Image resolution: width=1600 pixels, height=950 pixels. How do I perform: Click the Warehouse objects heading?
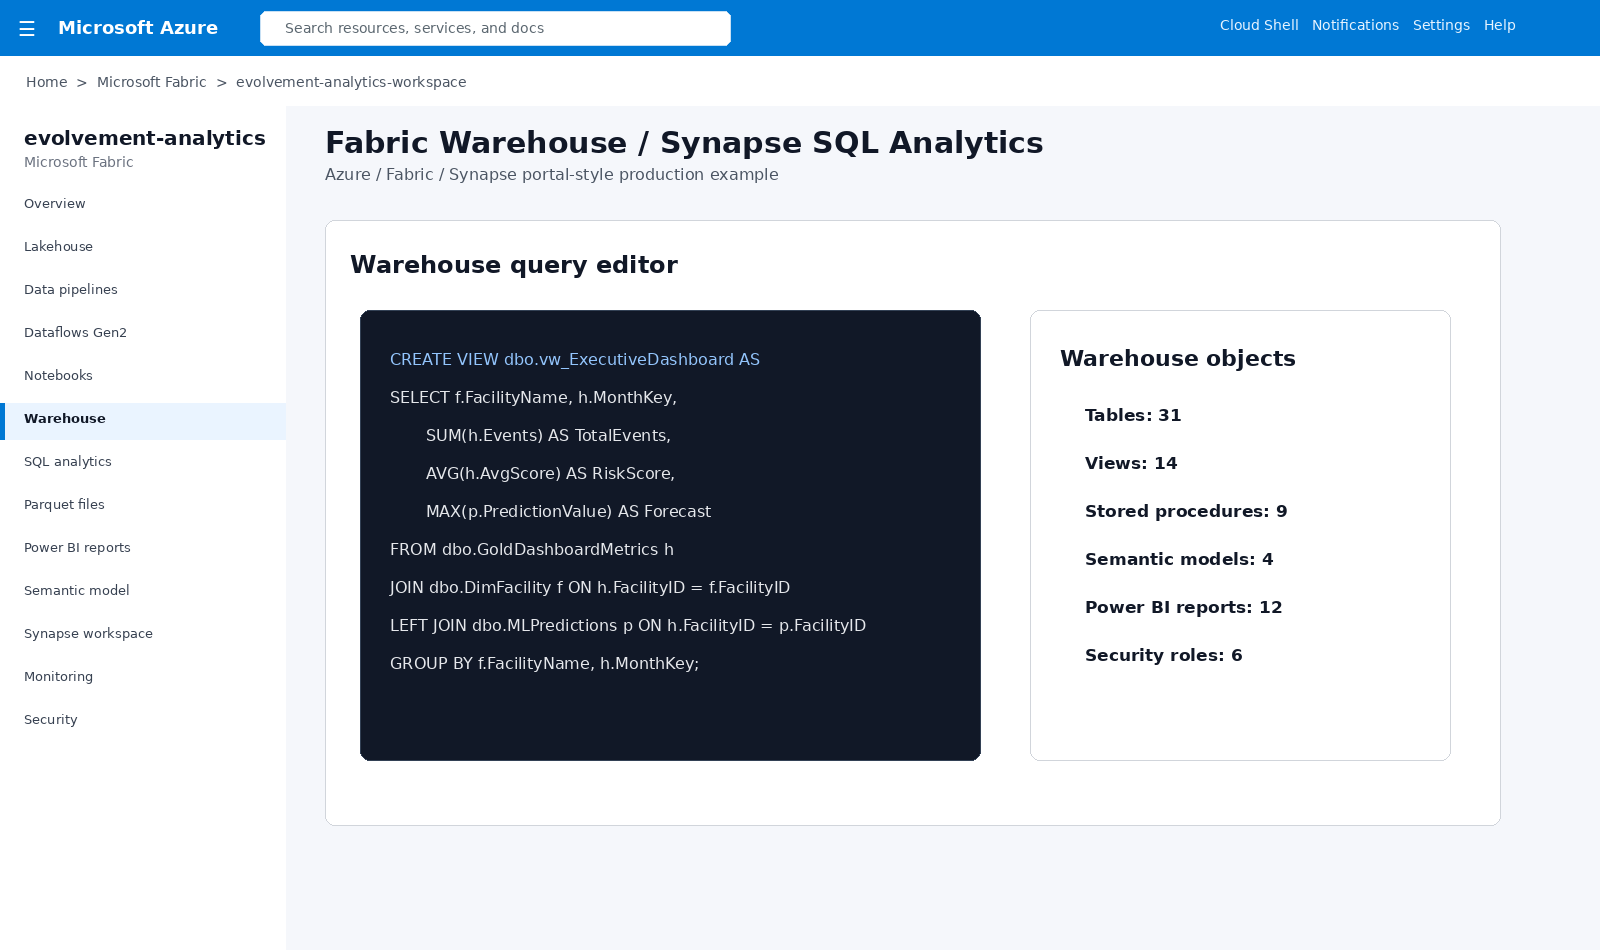pyautogui.click(x=1178, y=358)
